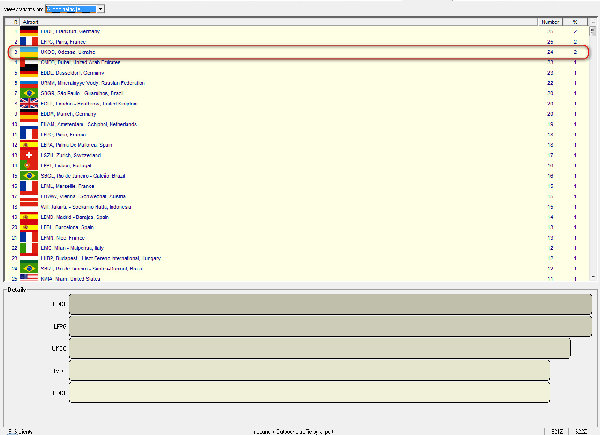Select the Zurich, Switzerland entry text
Viewport: 600px width, 435px height.
71,155
